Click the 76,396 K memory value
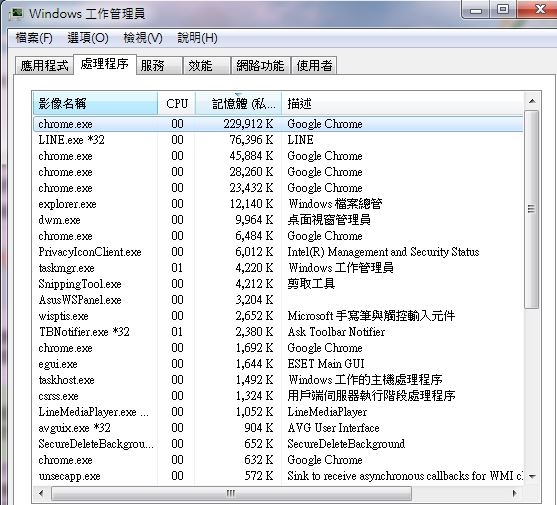This screenshot has height=505, width=557. (x=251, y=140)
